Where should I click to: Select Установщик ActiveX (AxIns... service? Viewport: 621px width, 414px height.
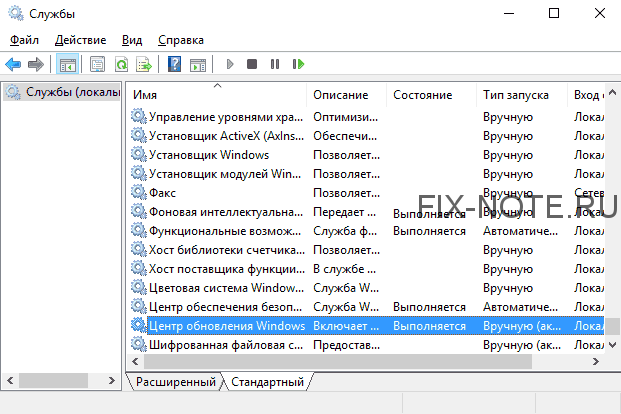tap(367, 135)
